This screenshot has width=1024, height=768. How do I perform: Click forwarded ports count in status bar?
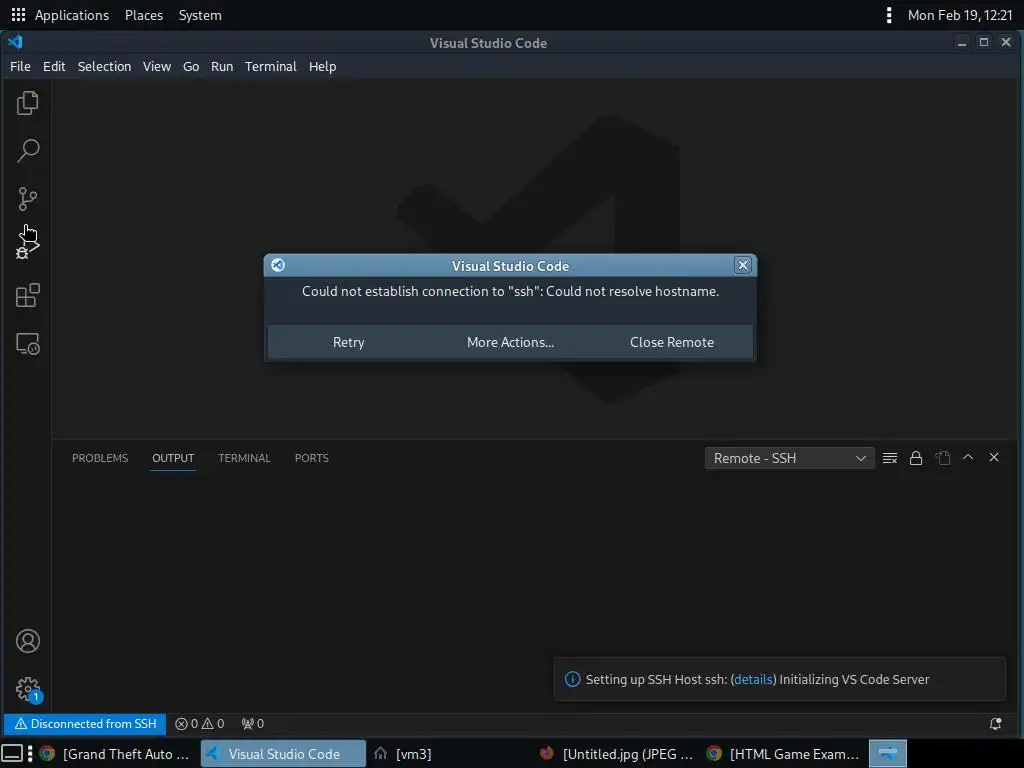pos(253,724)
